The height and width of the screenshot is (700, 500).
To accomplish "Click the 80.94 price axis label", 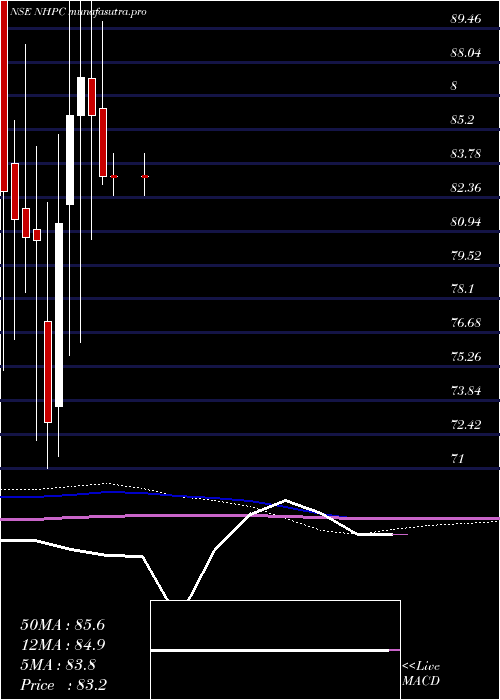I will pos(466,221).
